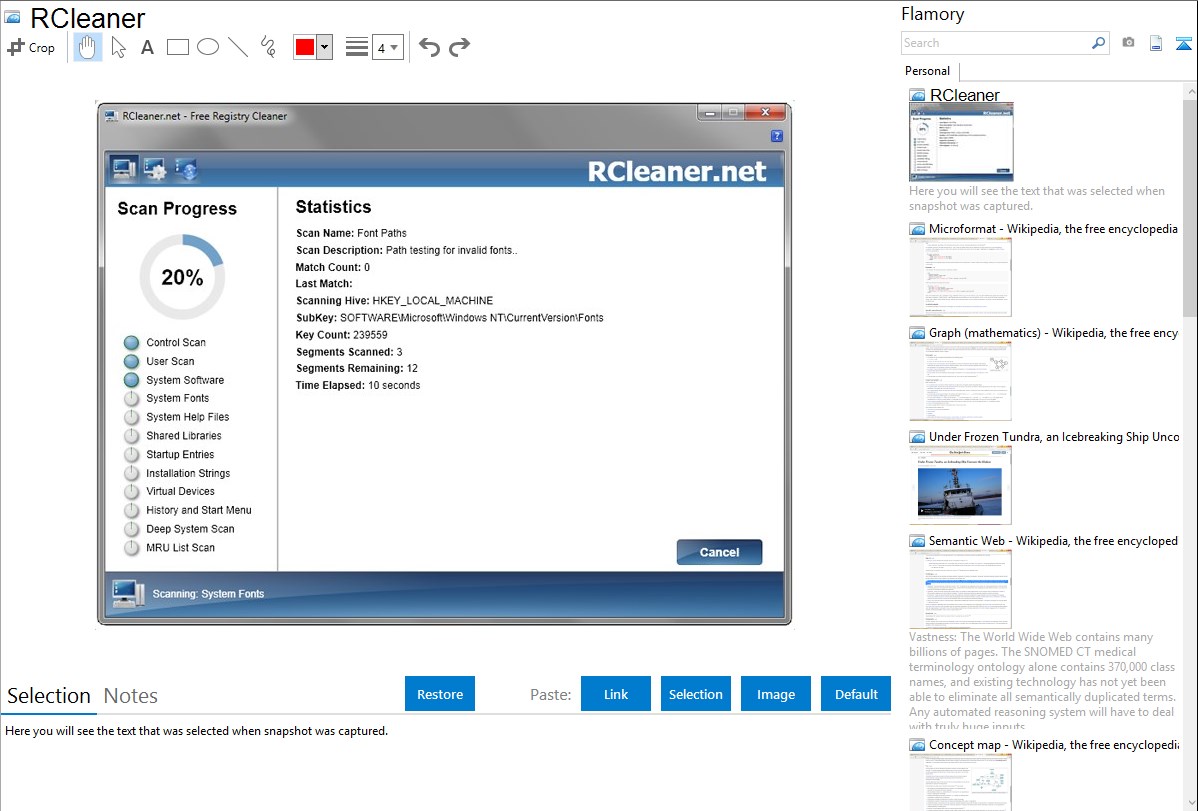
Task: Open the annotation color dropdown arrow
Action: [324, 47]
